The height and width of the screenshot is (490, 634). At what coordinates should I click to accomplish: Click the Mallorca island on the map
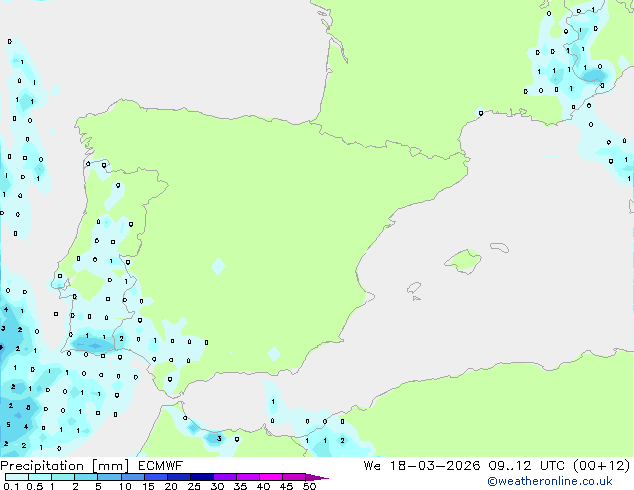pyautogui.click(x=464, y=262)
